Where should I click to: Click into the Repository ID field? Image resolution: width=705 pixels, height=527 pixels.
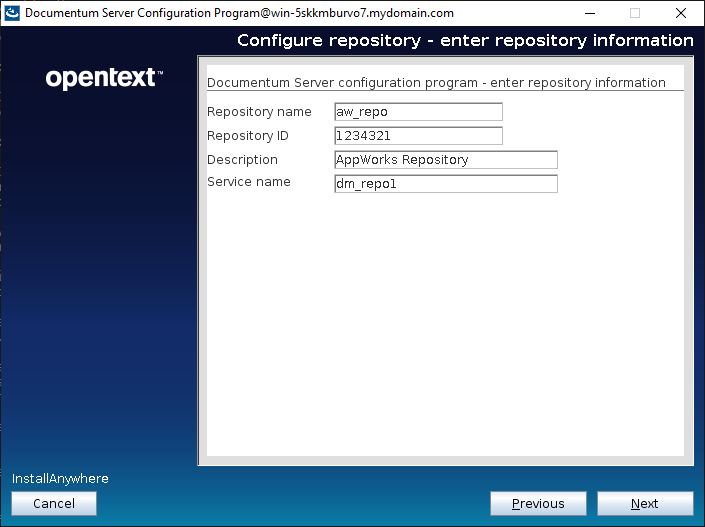point(418,136)
